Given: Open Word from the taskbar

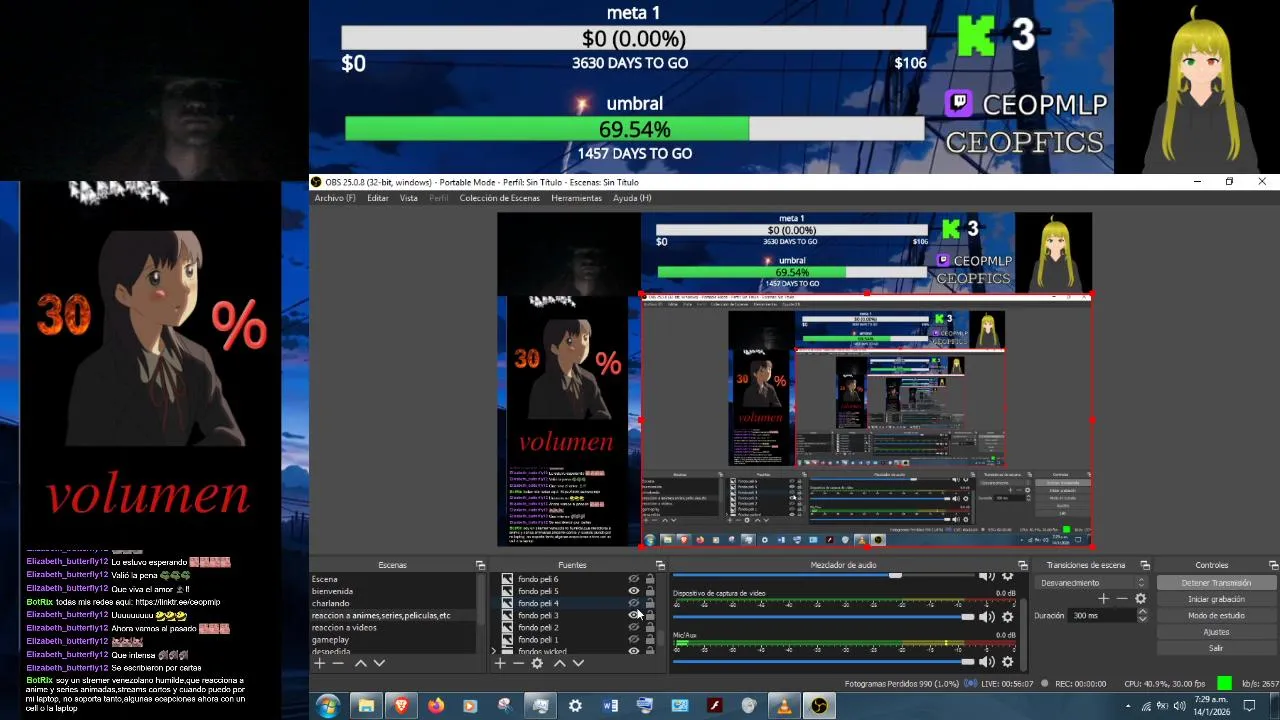Looking at the screenshot, I should (x=610, y=706).
